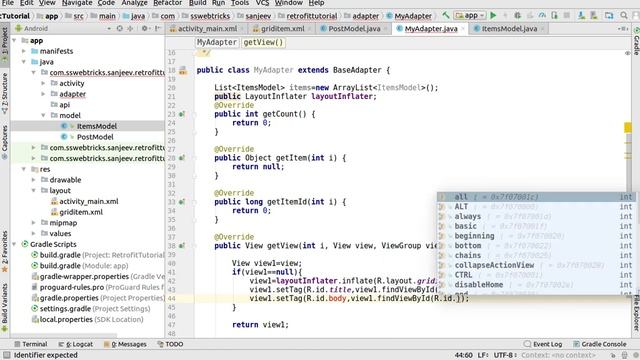Collapse the app root folder
Image resolution: width=640 pixels, height=360 pixels.
(15, 40)
